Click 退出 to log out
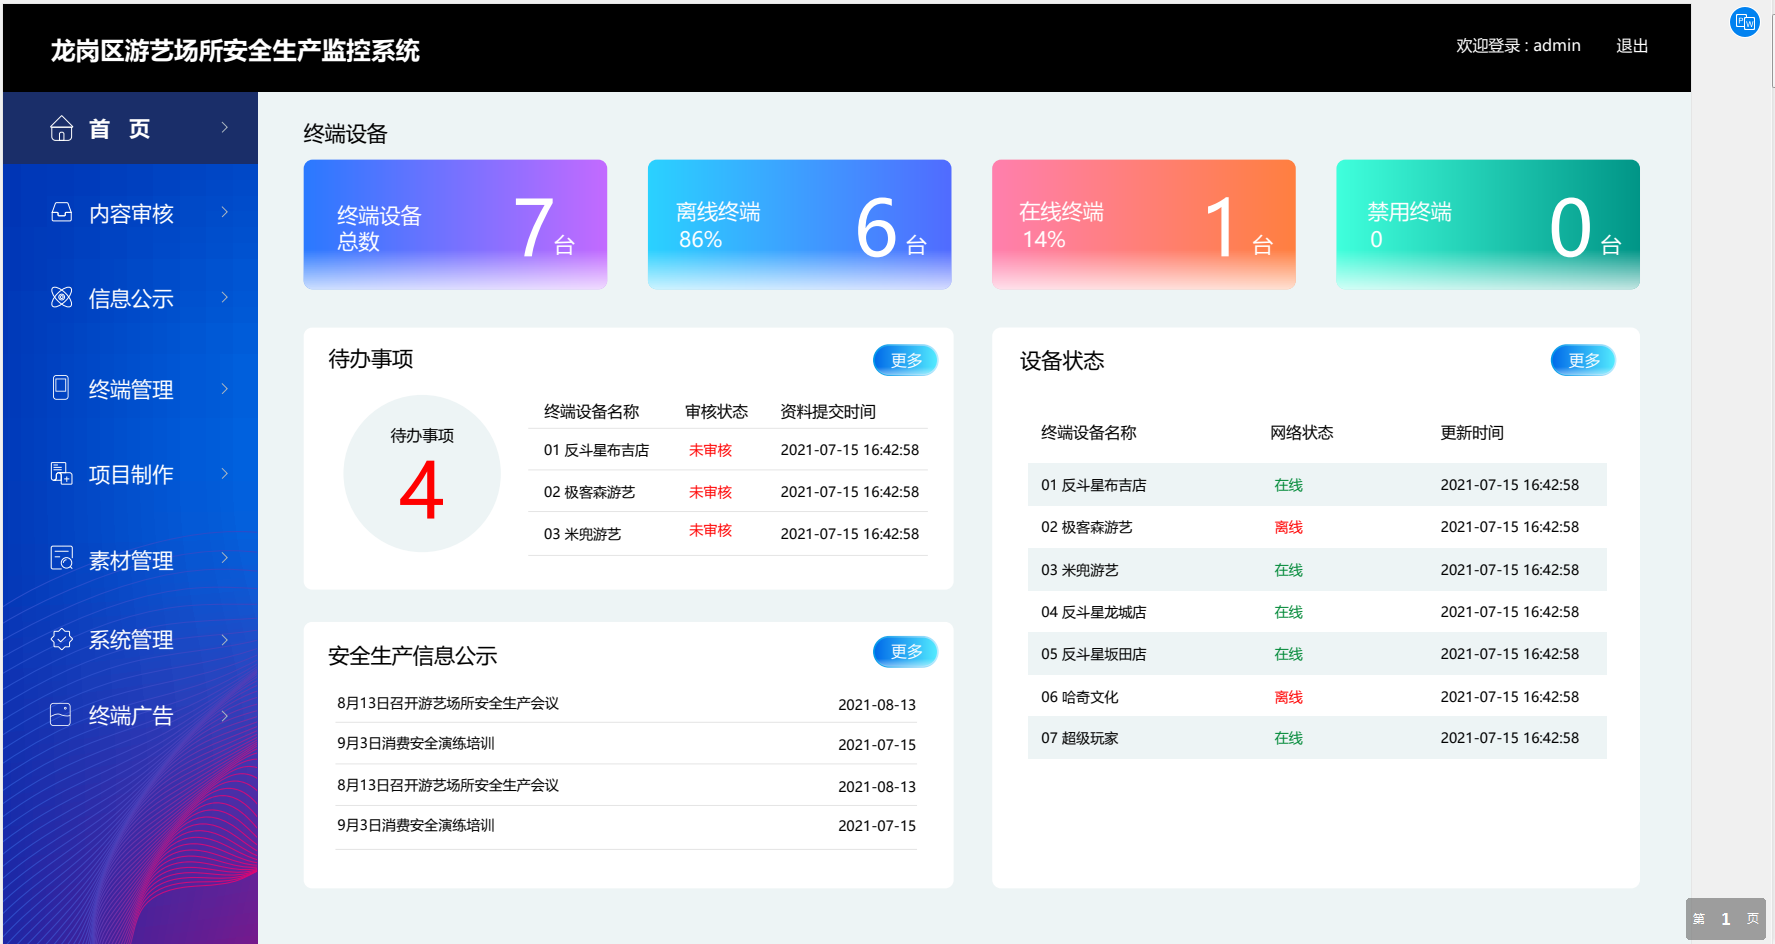 coord(1632,46)
